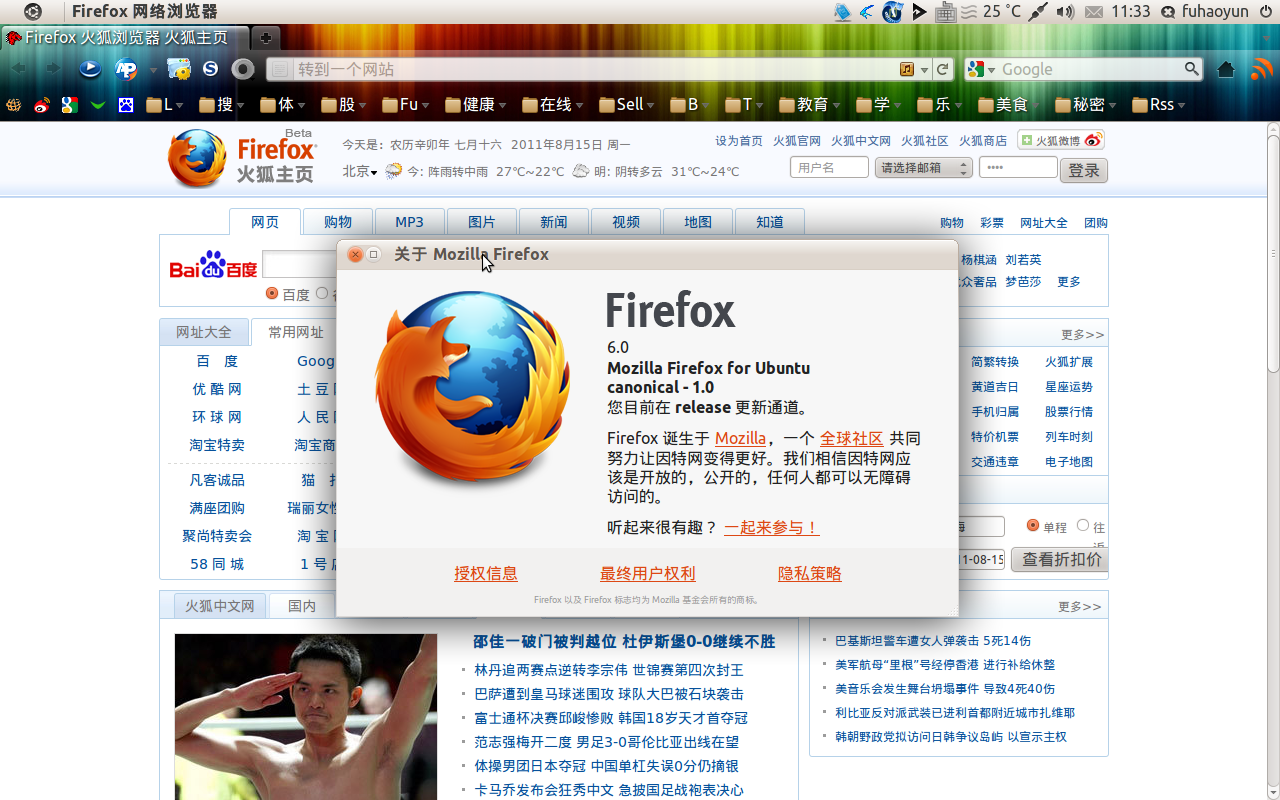Click the 用户名 username input field
Viewport: 1280px width, 800px height.
click(x=829, y=168)
